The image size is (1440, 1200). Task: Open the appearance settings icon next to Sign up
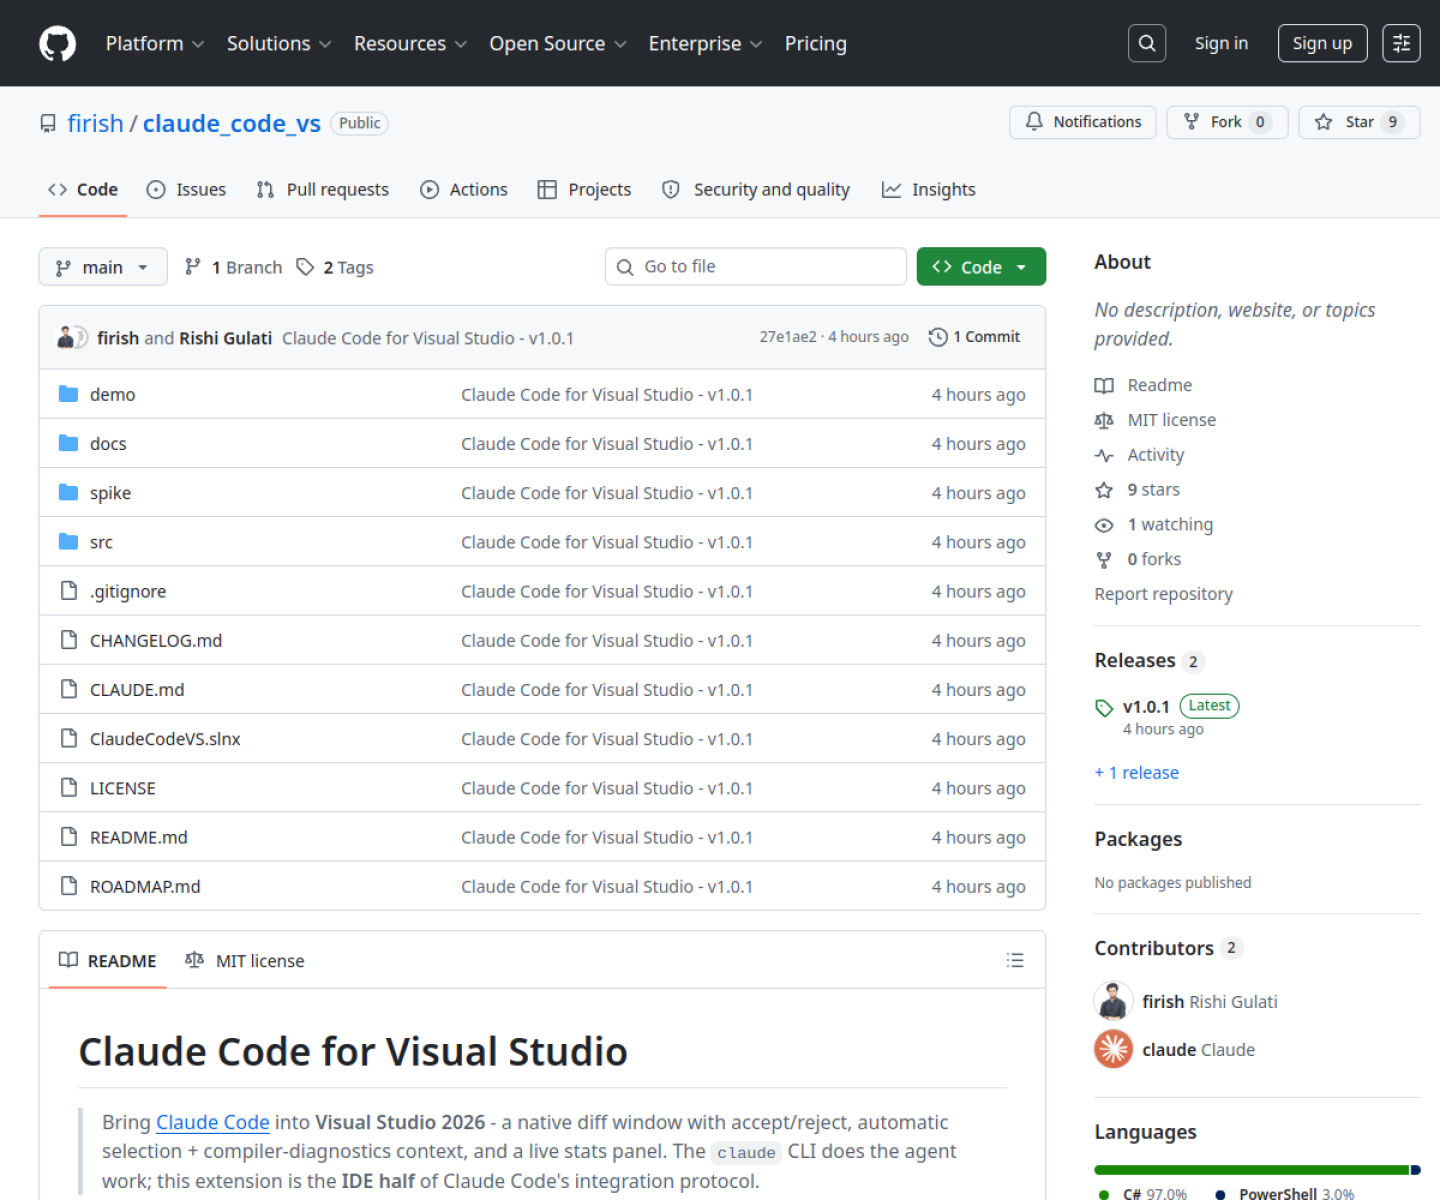[1401, 43]
